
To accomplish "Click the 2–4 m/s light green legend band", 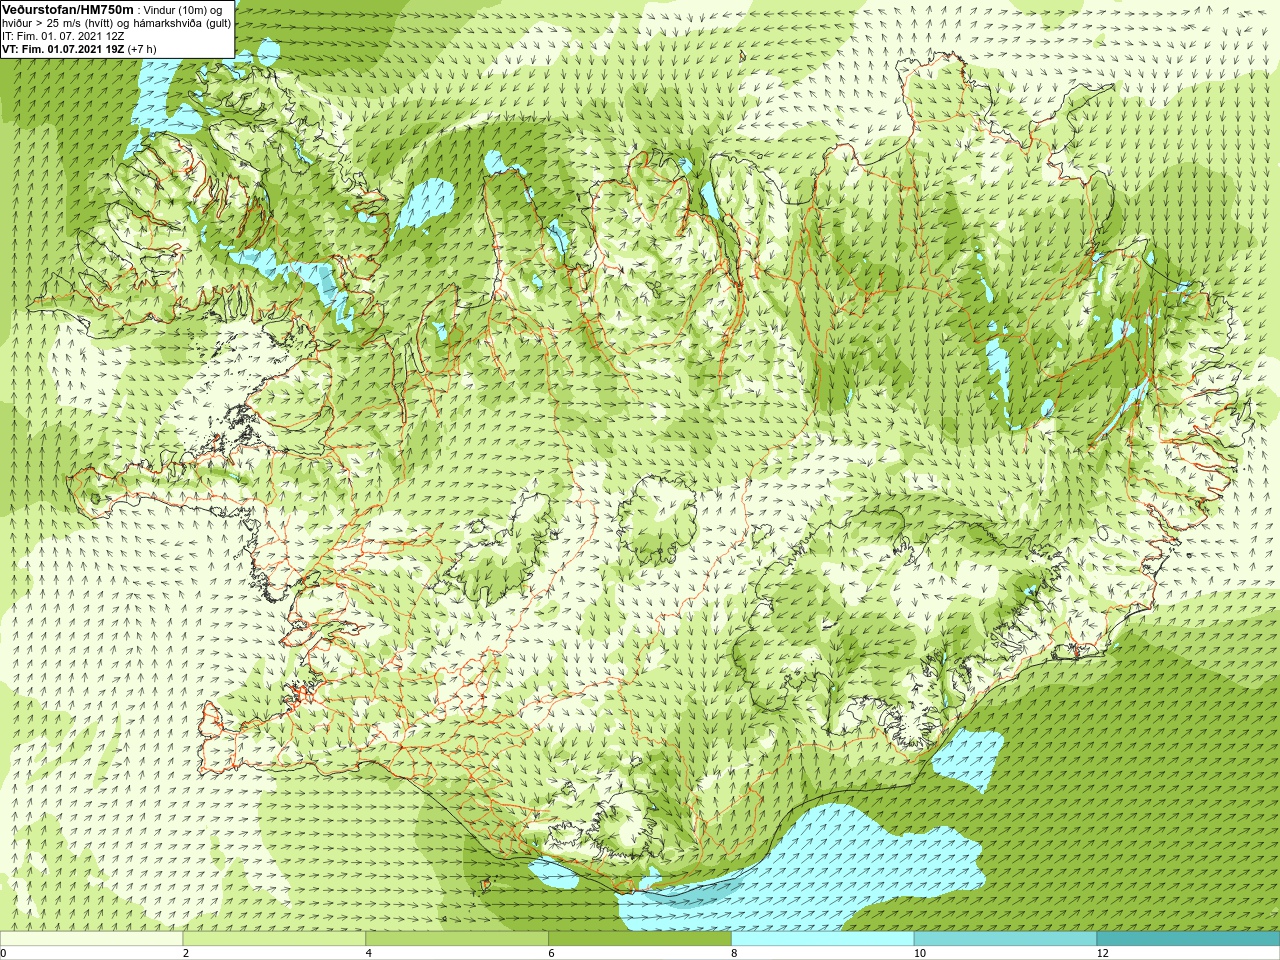I will (x=274, y=939).
